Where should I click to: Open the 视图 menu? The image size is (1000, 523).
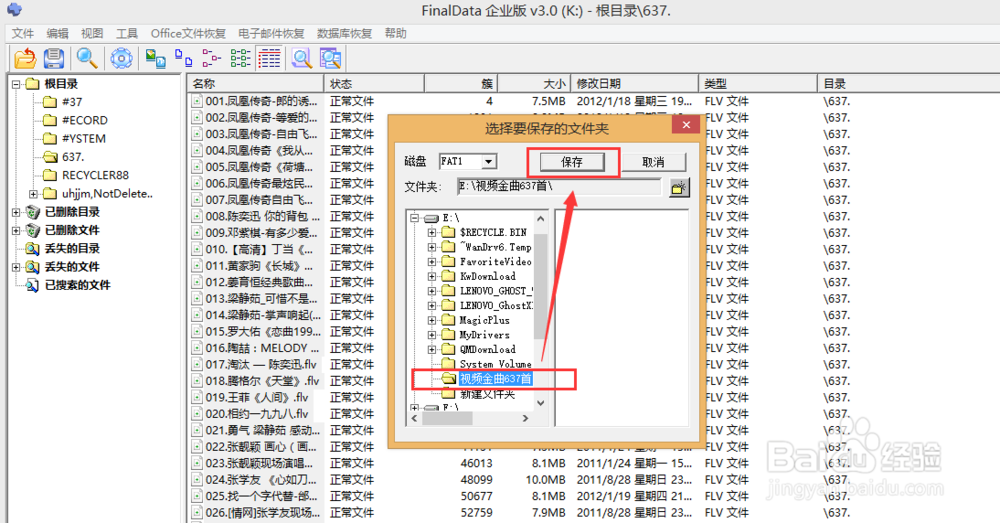coord(92,33)
